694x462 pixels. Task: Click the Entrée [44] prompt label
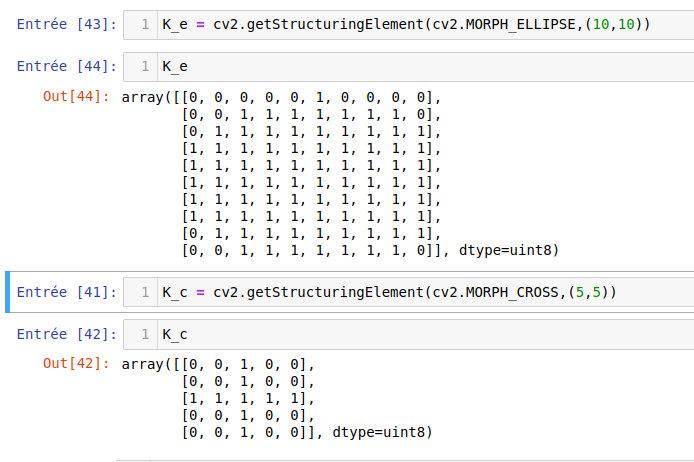[x=66, y=67]
